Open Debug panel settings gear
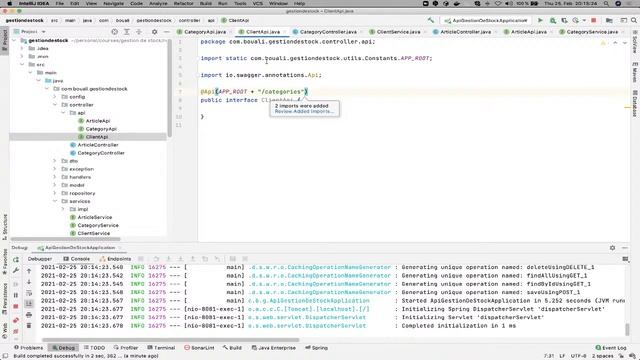 (x=612, y=248)
